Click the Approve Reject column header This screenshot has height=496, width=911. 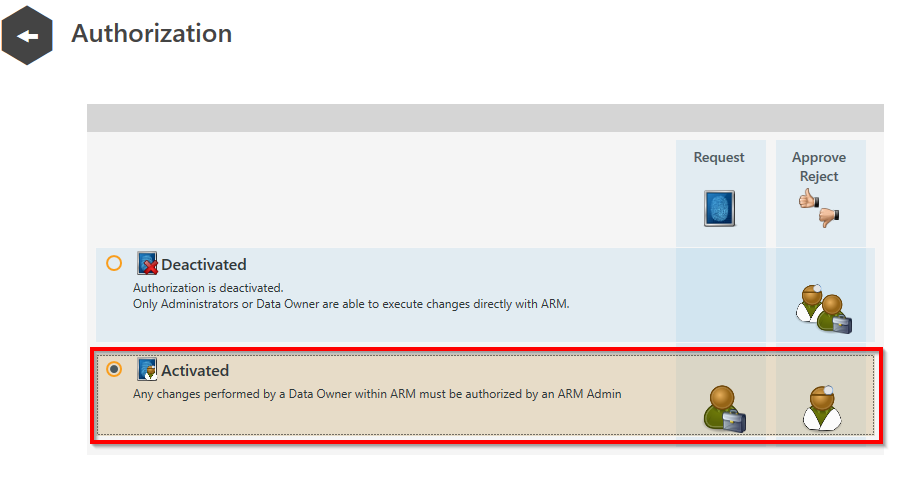[x=819, y=167]
